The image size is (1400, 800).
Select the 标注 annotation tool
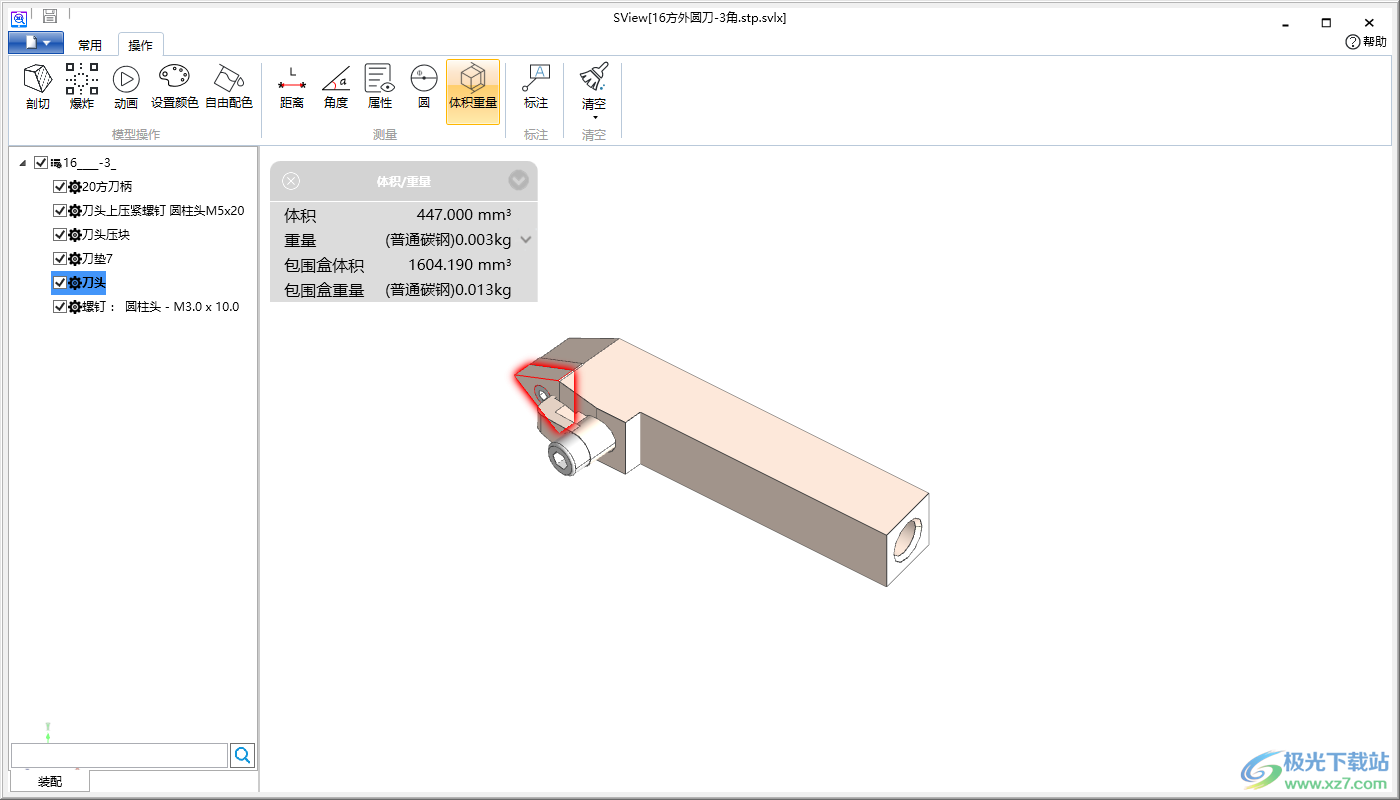(536, 86)
